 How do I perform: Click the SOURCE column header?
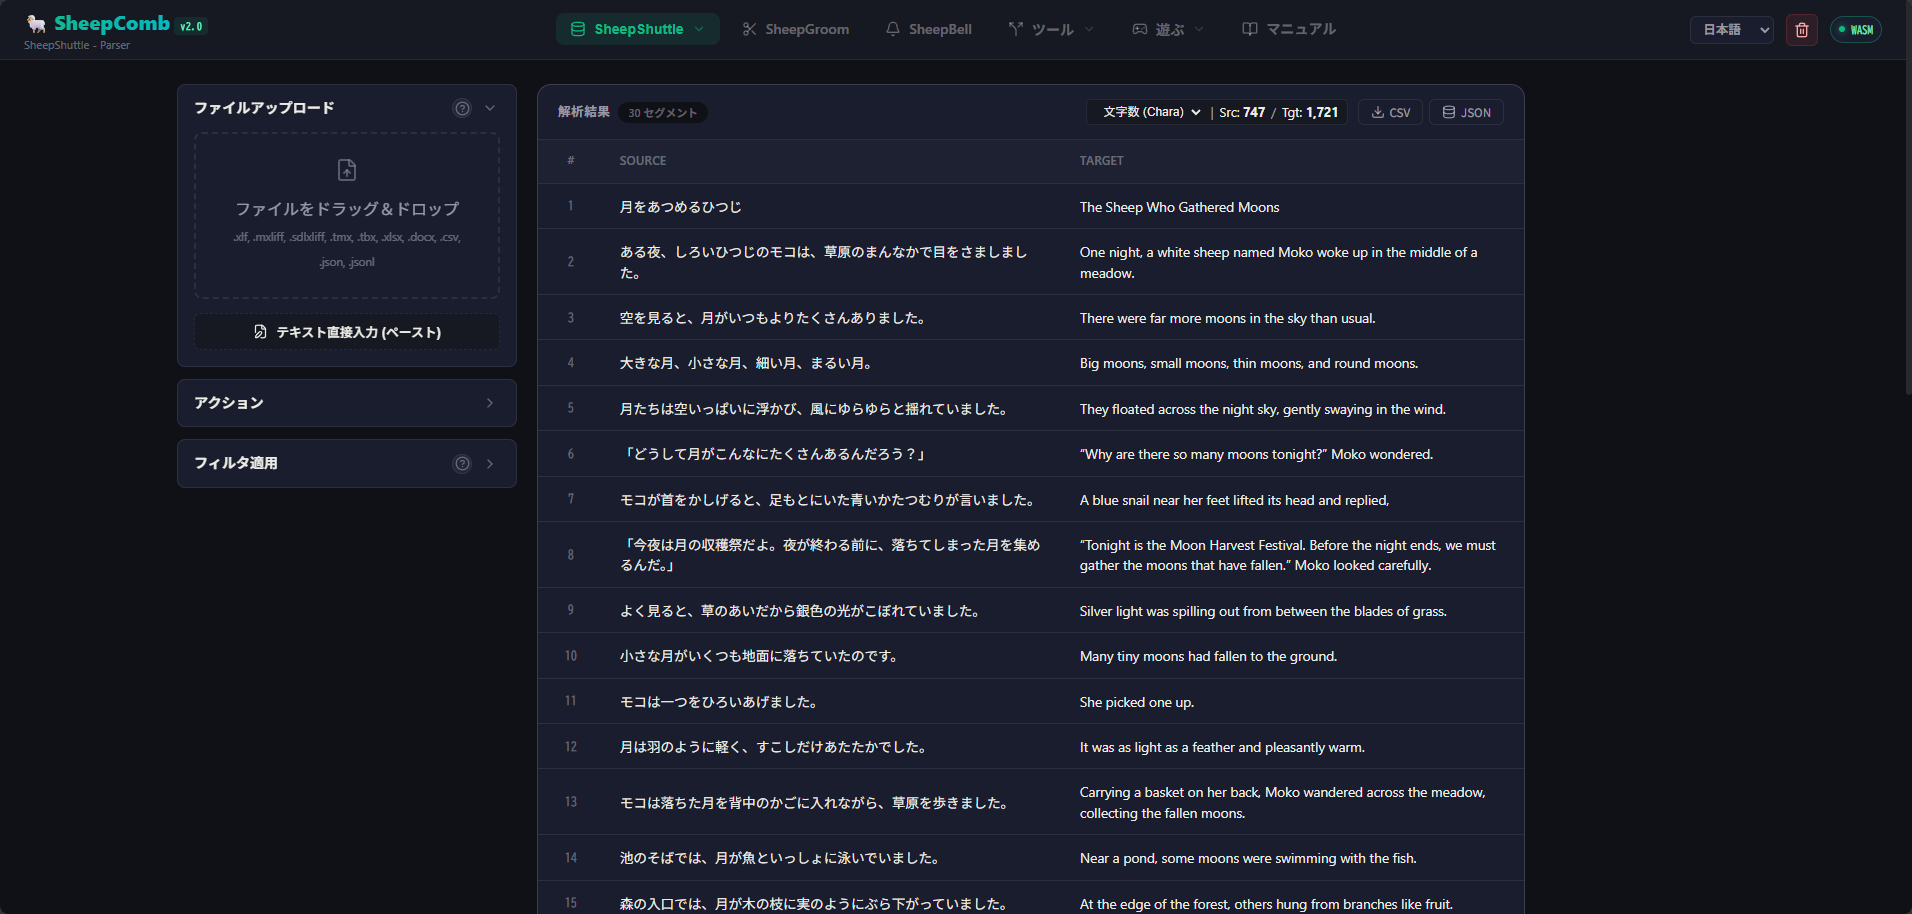click(x=642, y=161)
